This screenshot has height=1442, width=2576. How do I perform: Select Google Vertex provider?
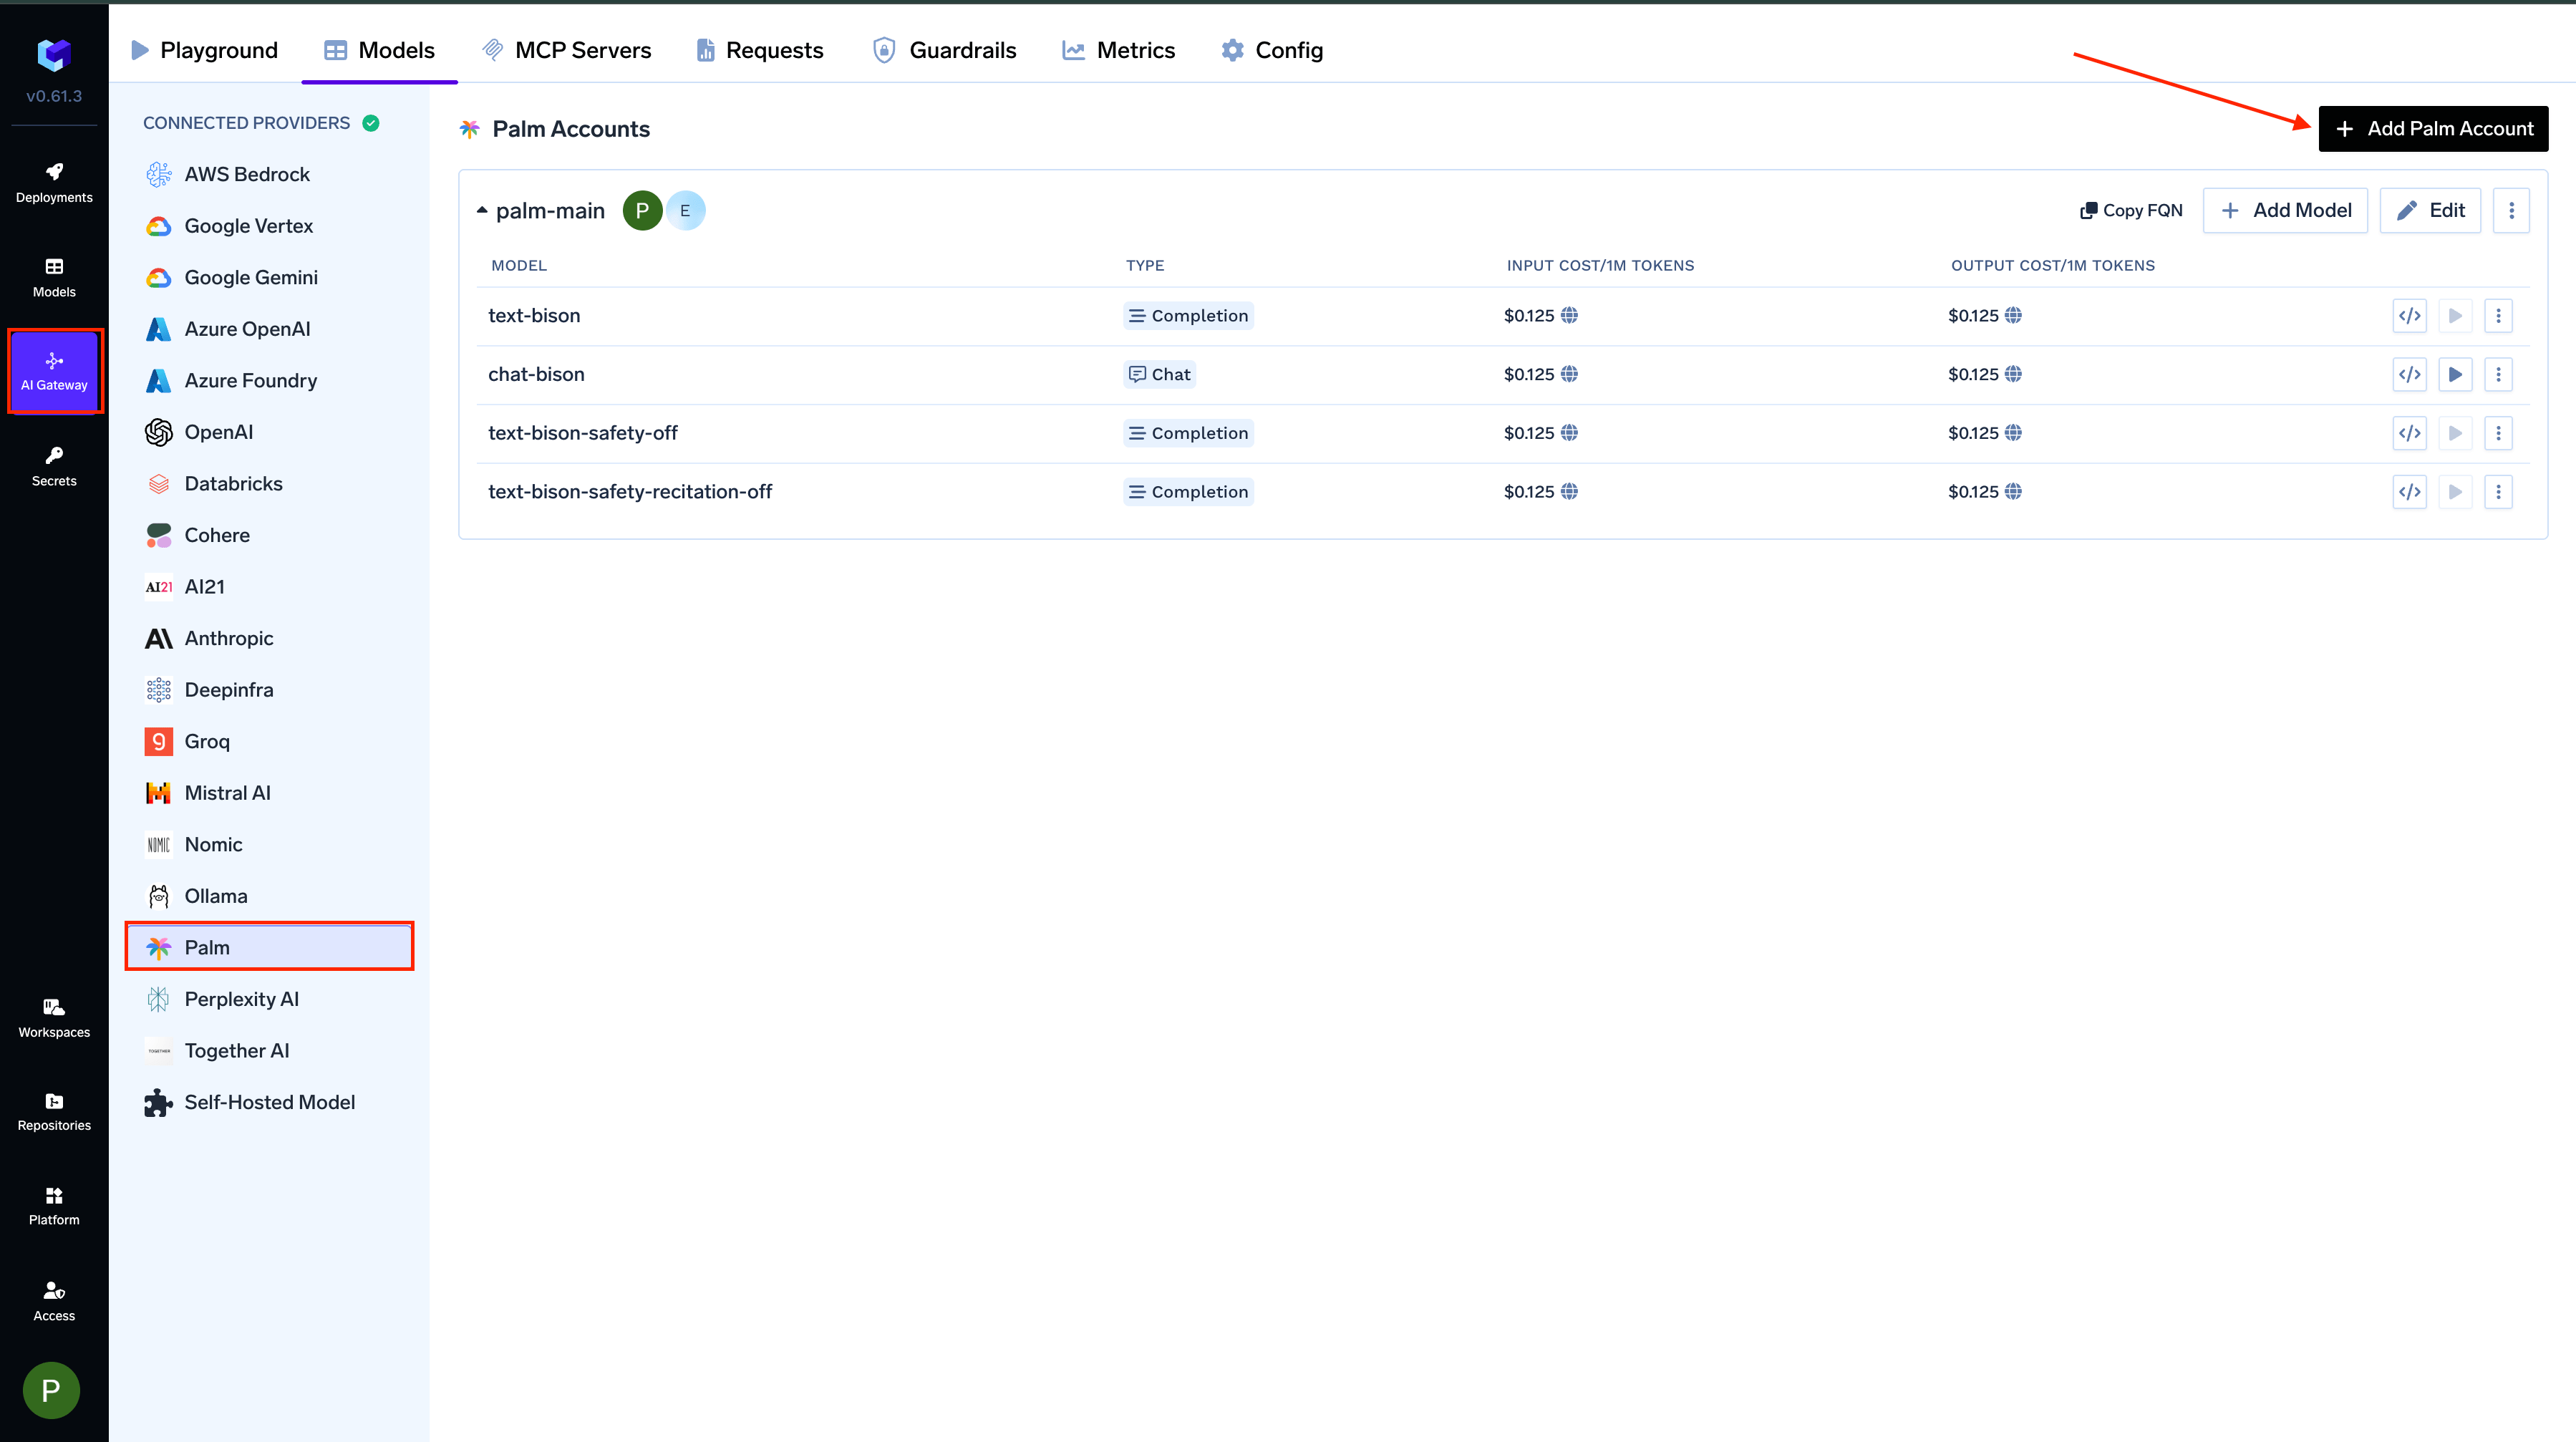click(270, 226)
